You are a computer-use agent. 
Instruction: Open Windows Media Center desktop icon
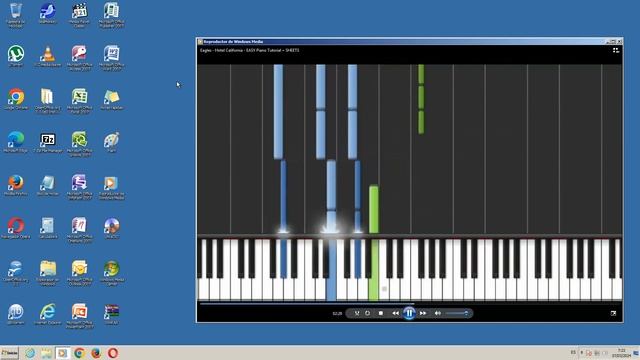111,273
